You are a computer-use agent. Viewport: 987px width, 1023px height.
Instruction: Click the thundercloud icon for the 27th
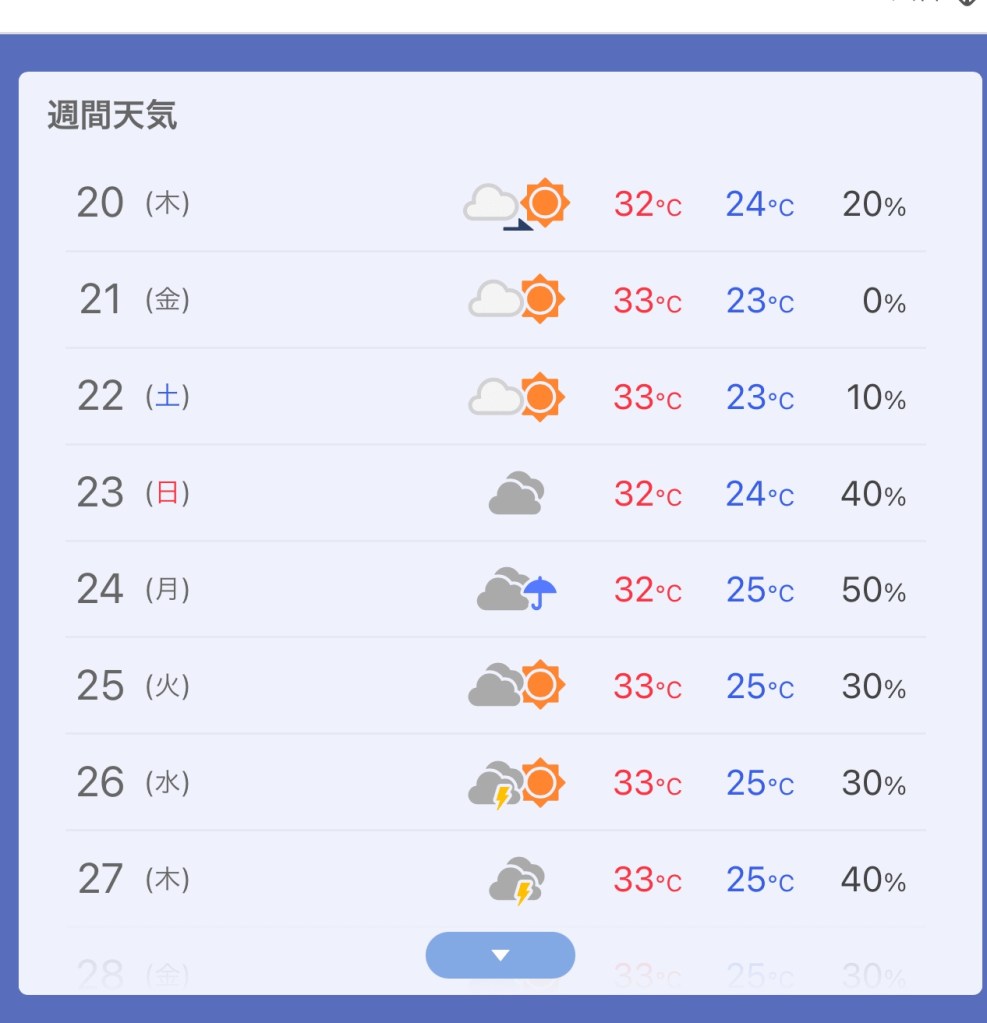516,880
